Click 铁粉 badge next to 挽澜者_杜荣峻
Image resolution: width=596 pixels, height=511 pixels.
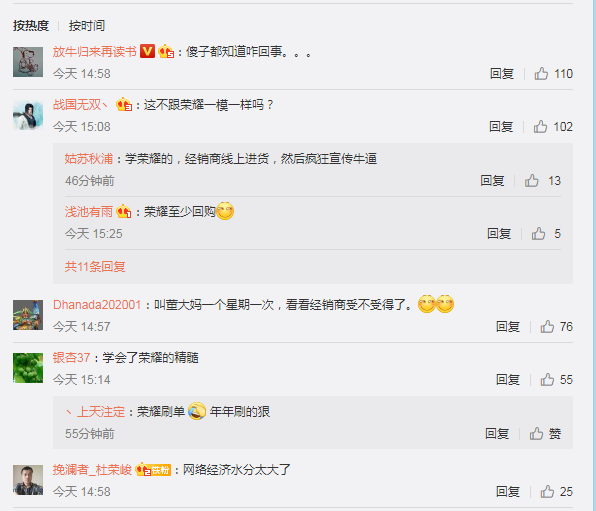160,470
